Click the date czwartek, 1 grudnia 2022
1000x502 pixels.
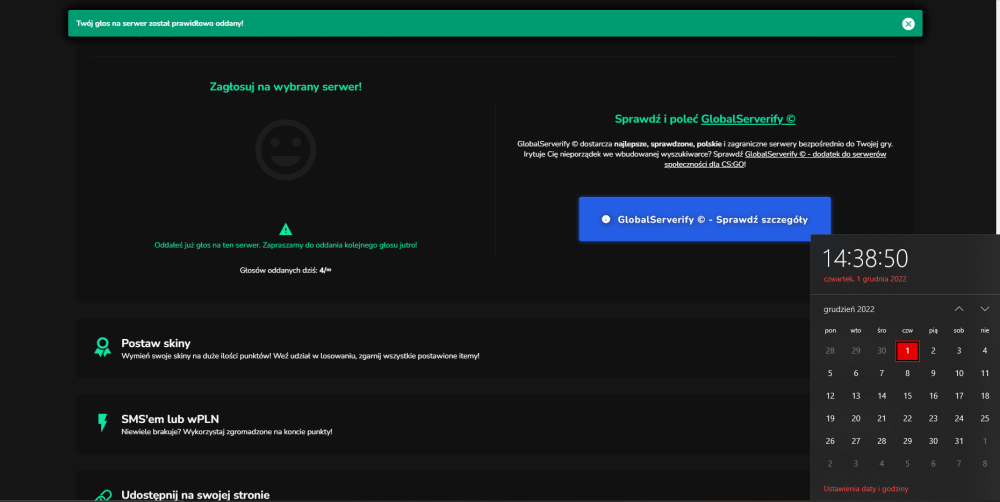[x=865, y=279]
